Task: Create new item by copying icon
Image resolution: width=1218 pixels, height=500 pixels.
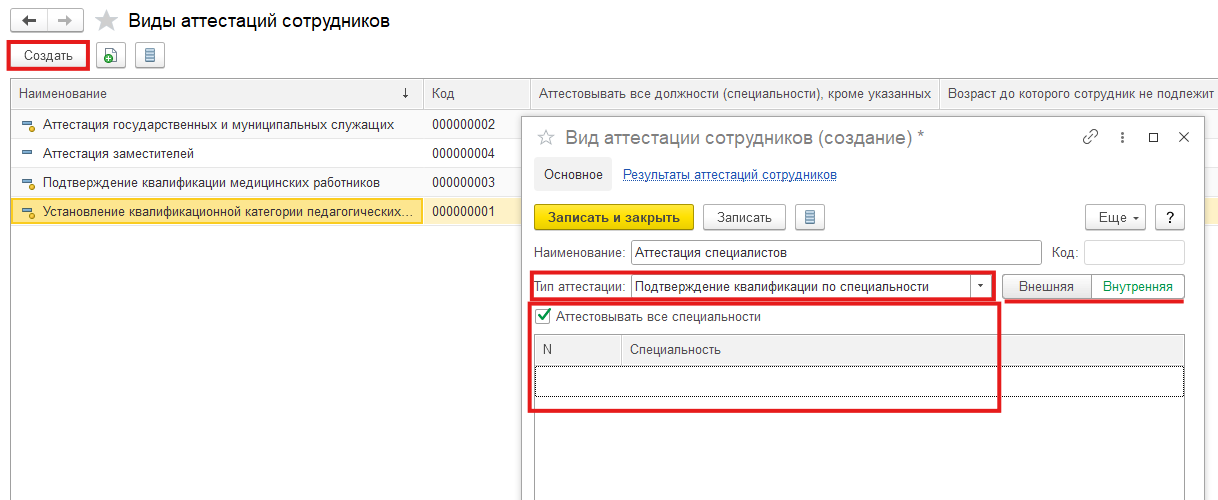Action: click(111, 55)
